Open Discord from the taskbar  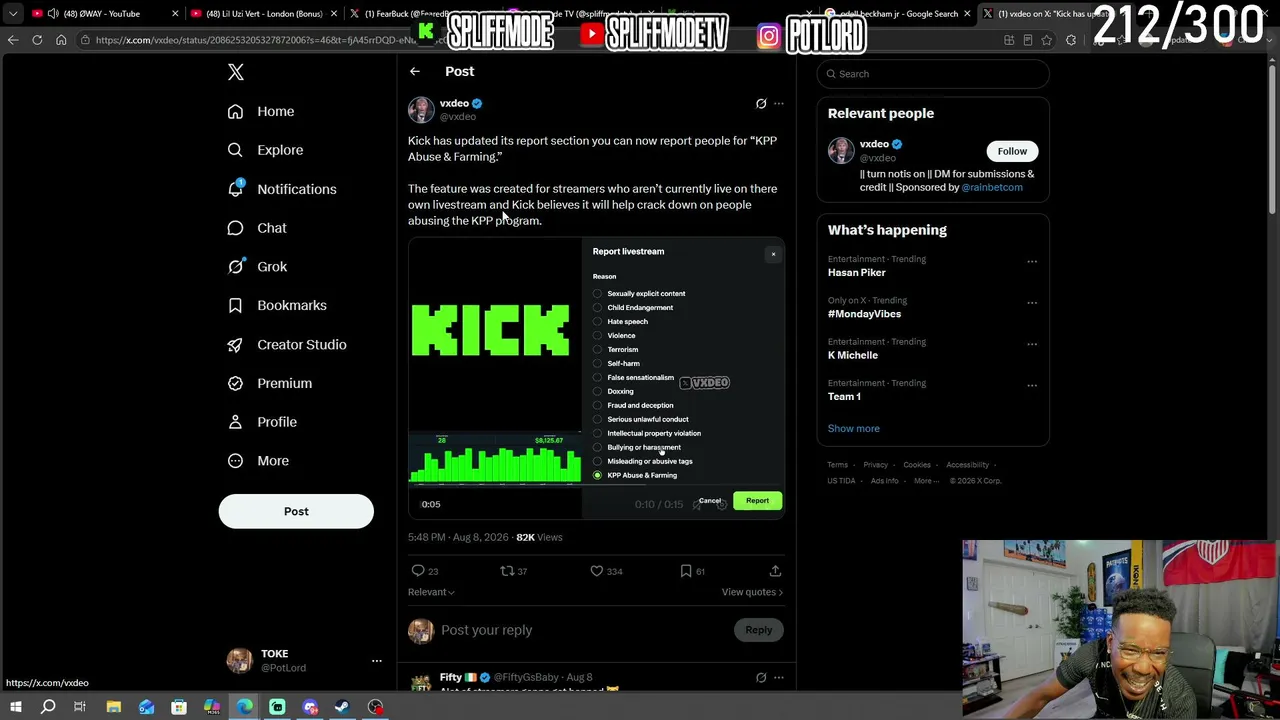[310, 707]
